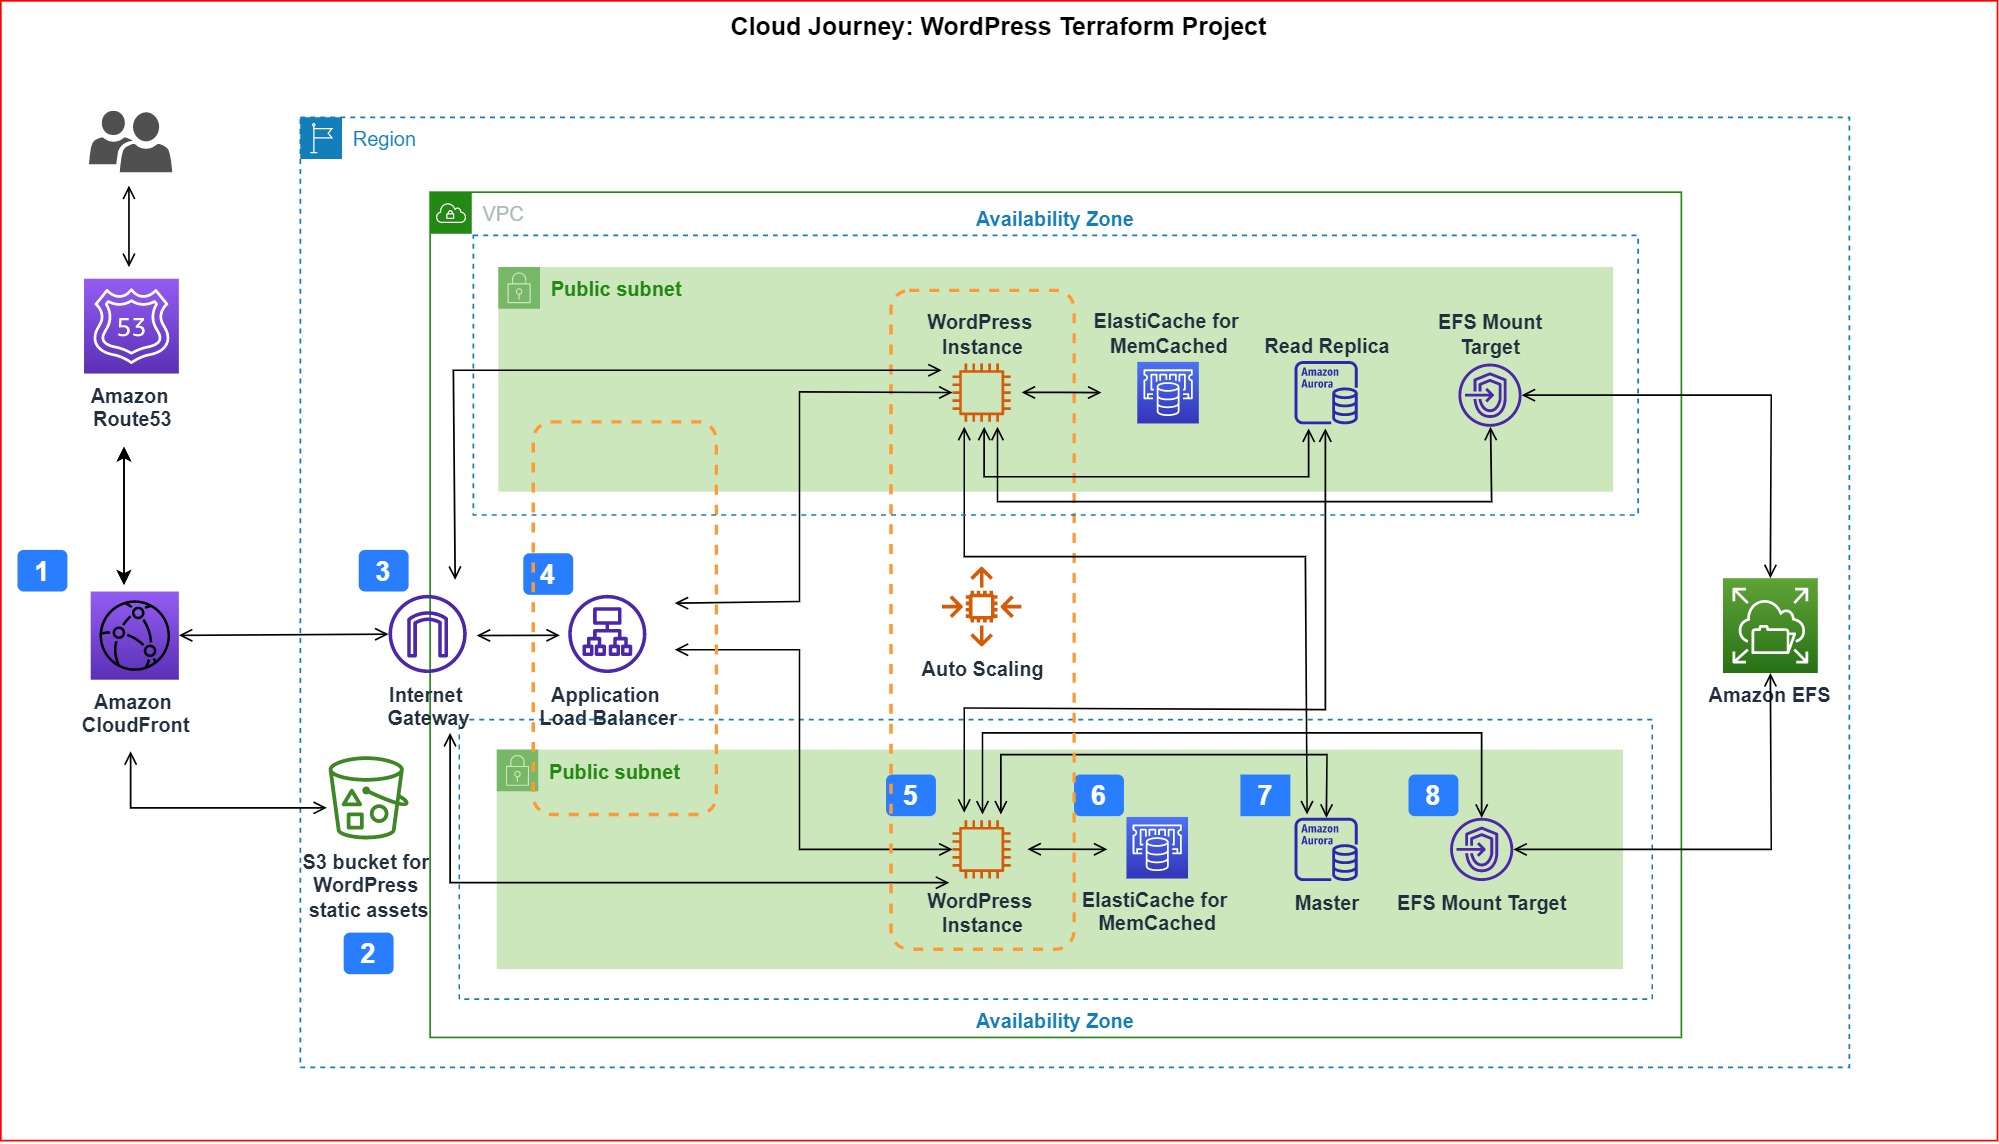1999x1144 pixels.
Task: Click the VPC cloud icon
Action: pyautogui.click(x=451, y=213)
